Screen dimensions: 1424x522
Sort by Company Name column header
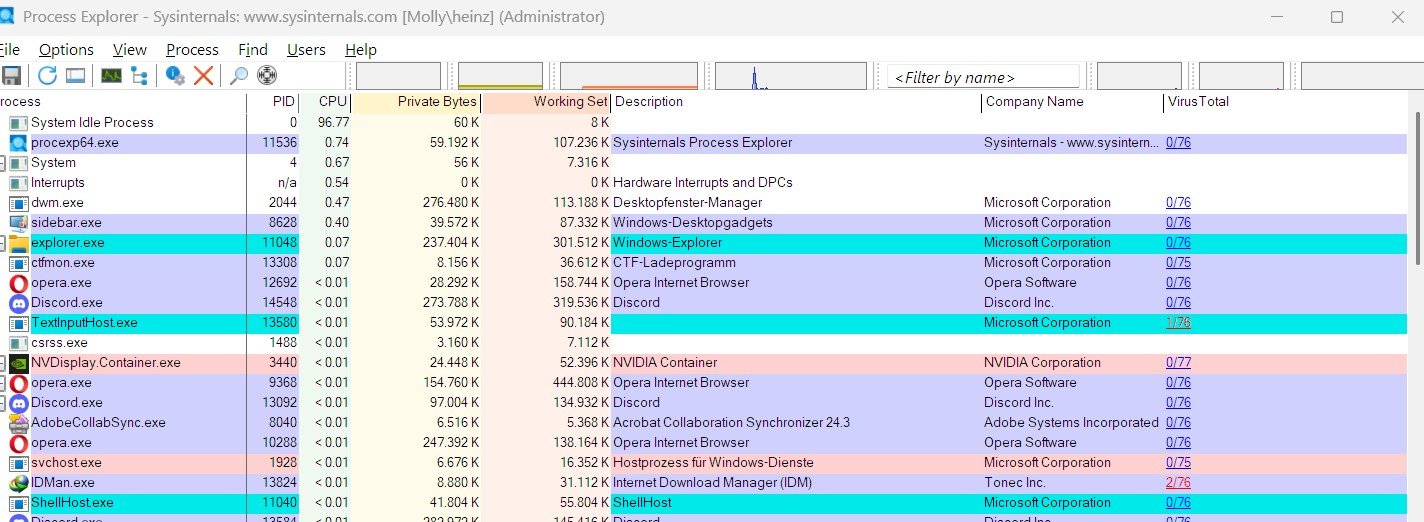(1073, 102)
